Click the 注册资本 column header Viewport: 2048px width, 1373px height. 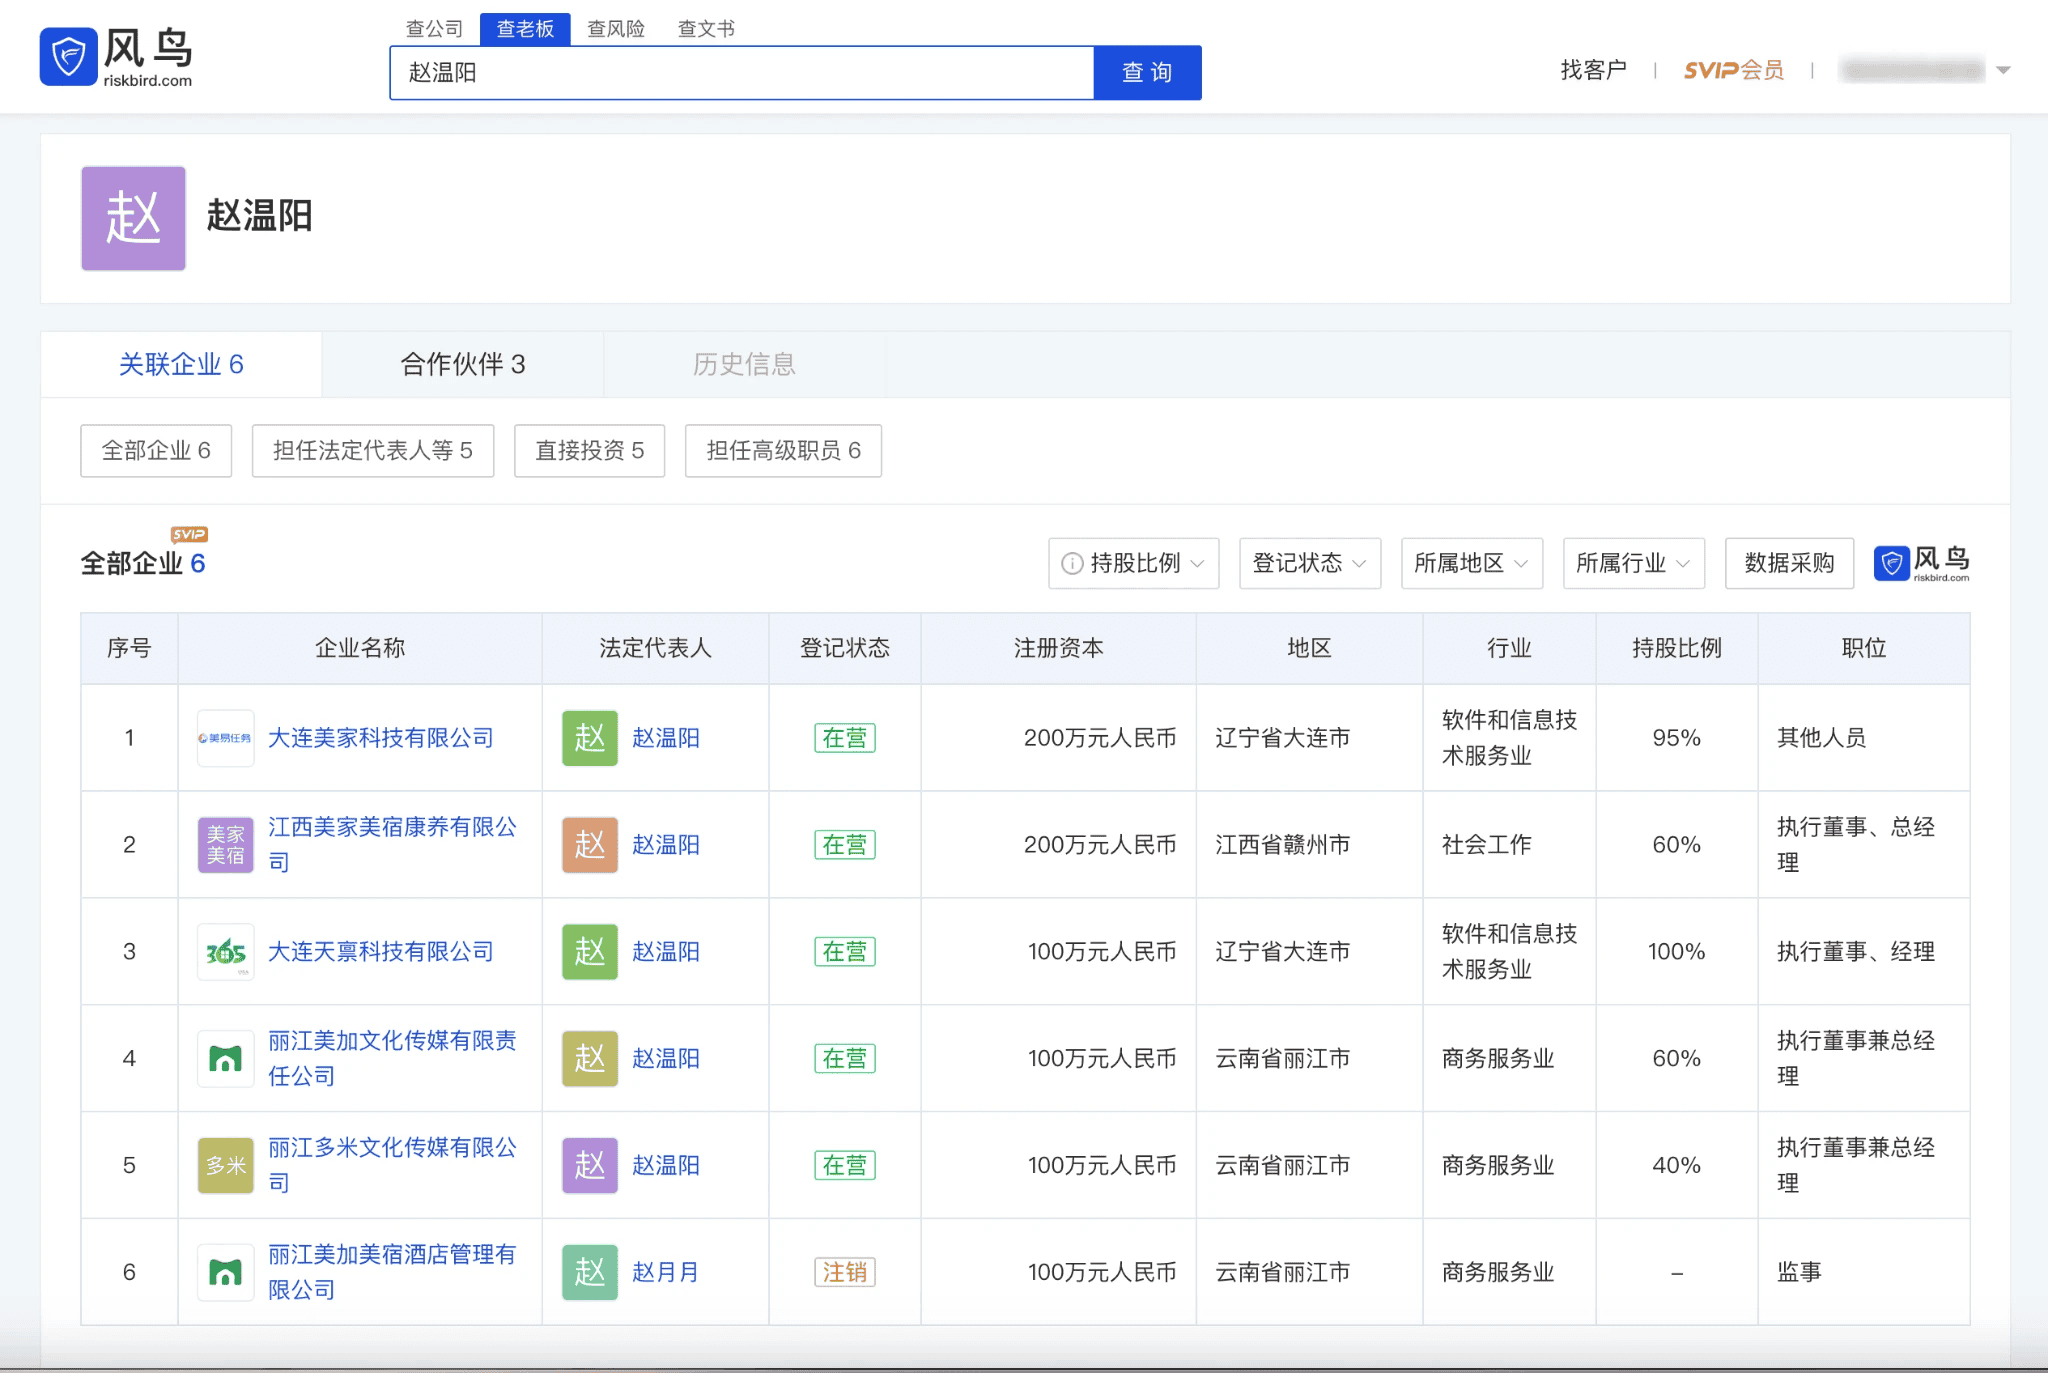tap(1058, 649)
